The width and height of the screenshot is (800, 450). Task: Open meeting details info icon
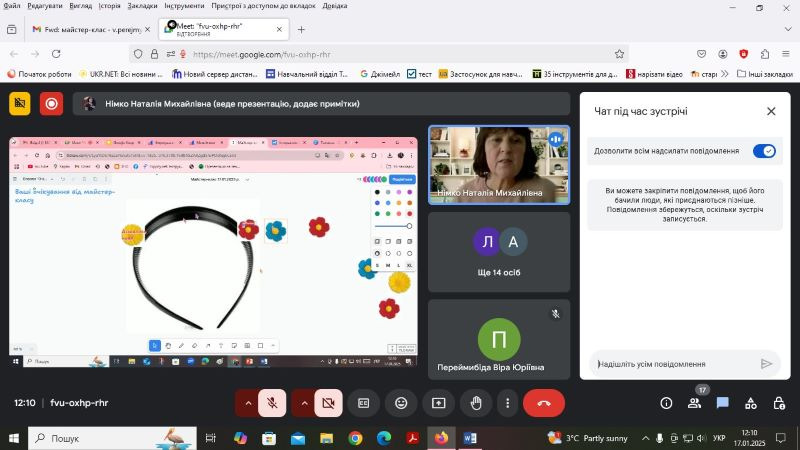coord(666,403)
